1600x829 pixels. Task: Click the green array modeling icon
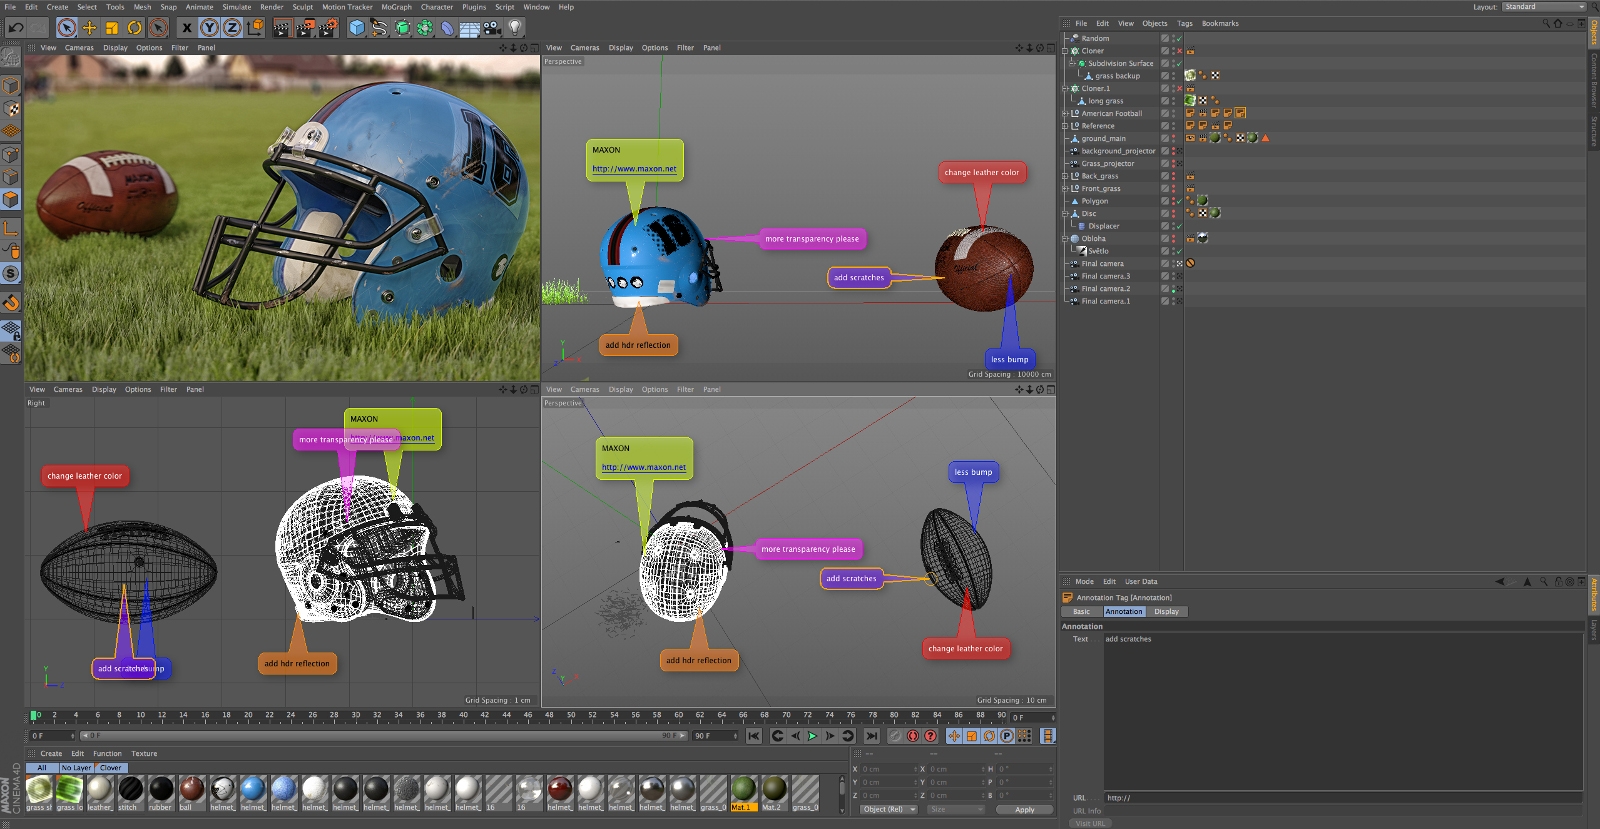tap(425, 28)
